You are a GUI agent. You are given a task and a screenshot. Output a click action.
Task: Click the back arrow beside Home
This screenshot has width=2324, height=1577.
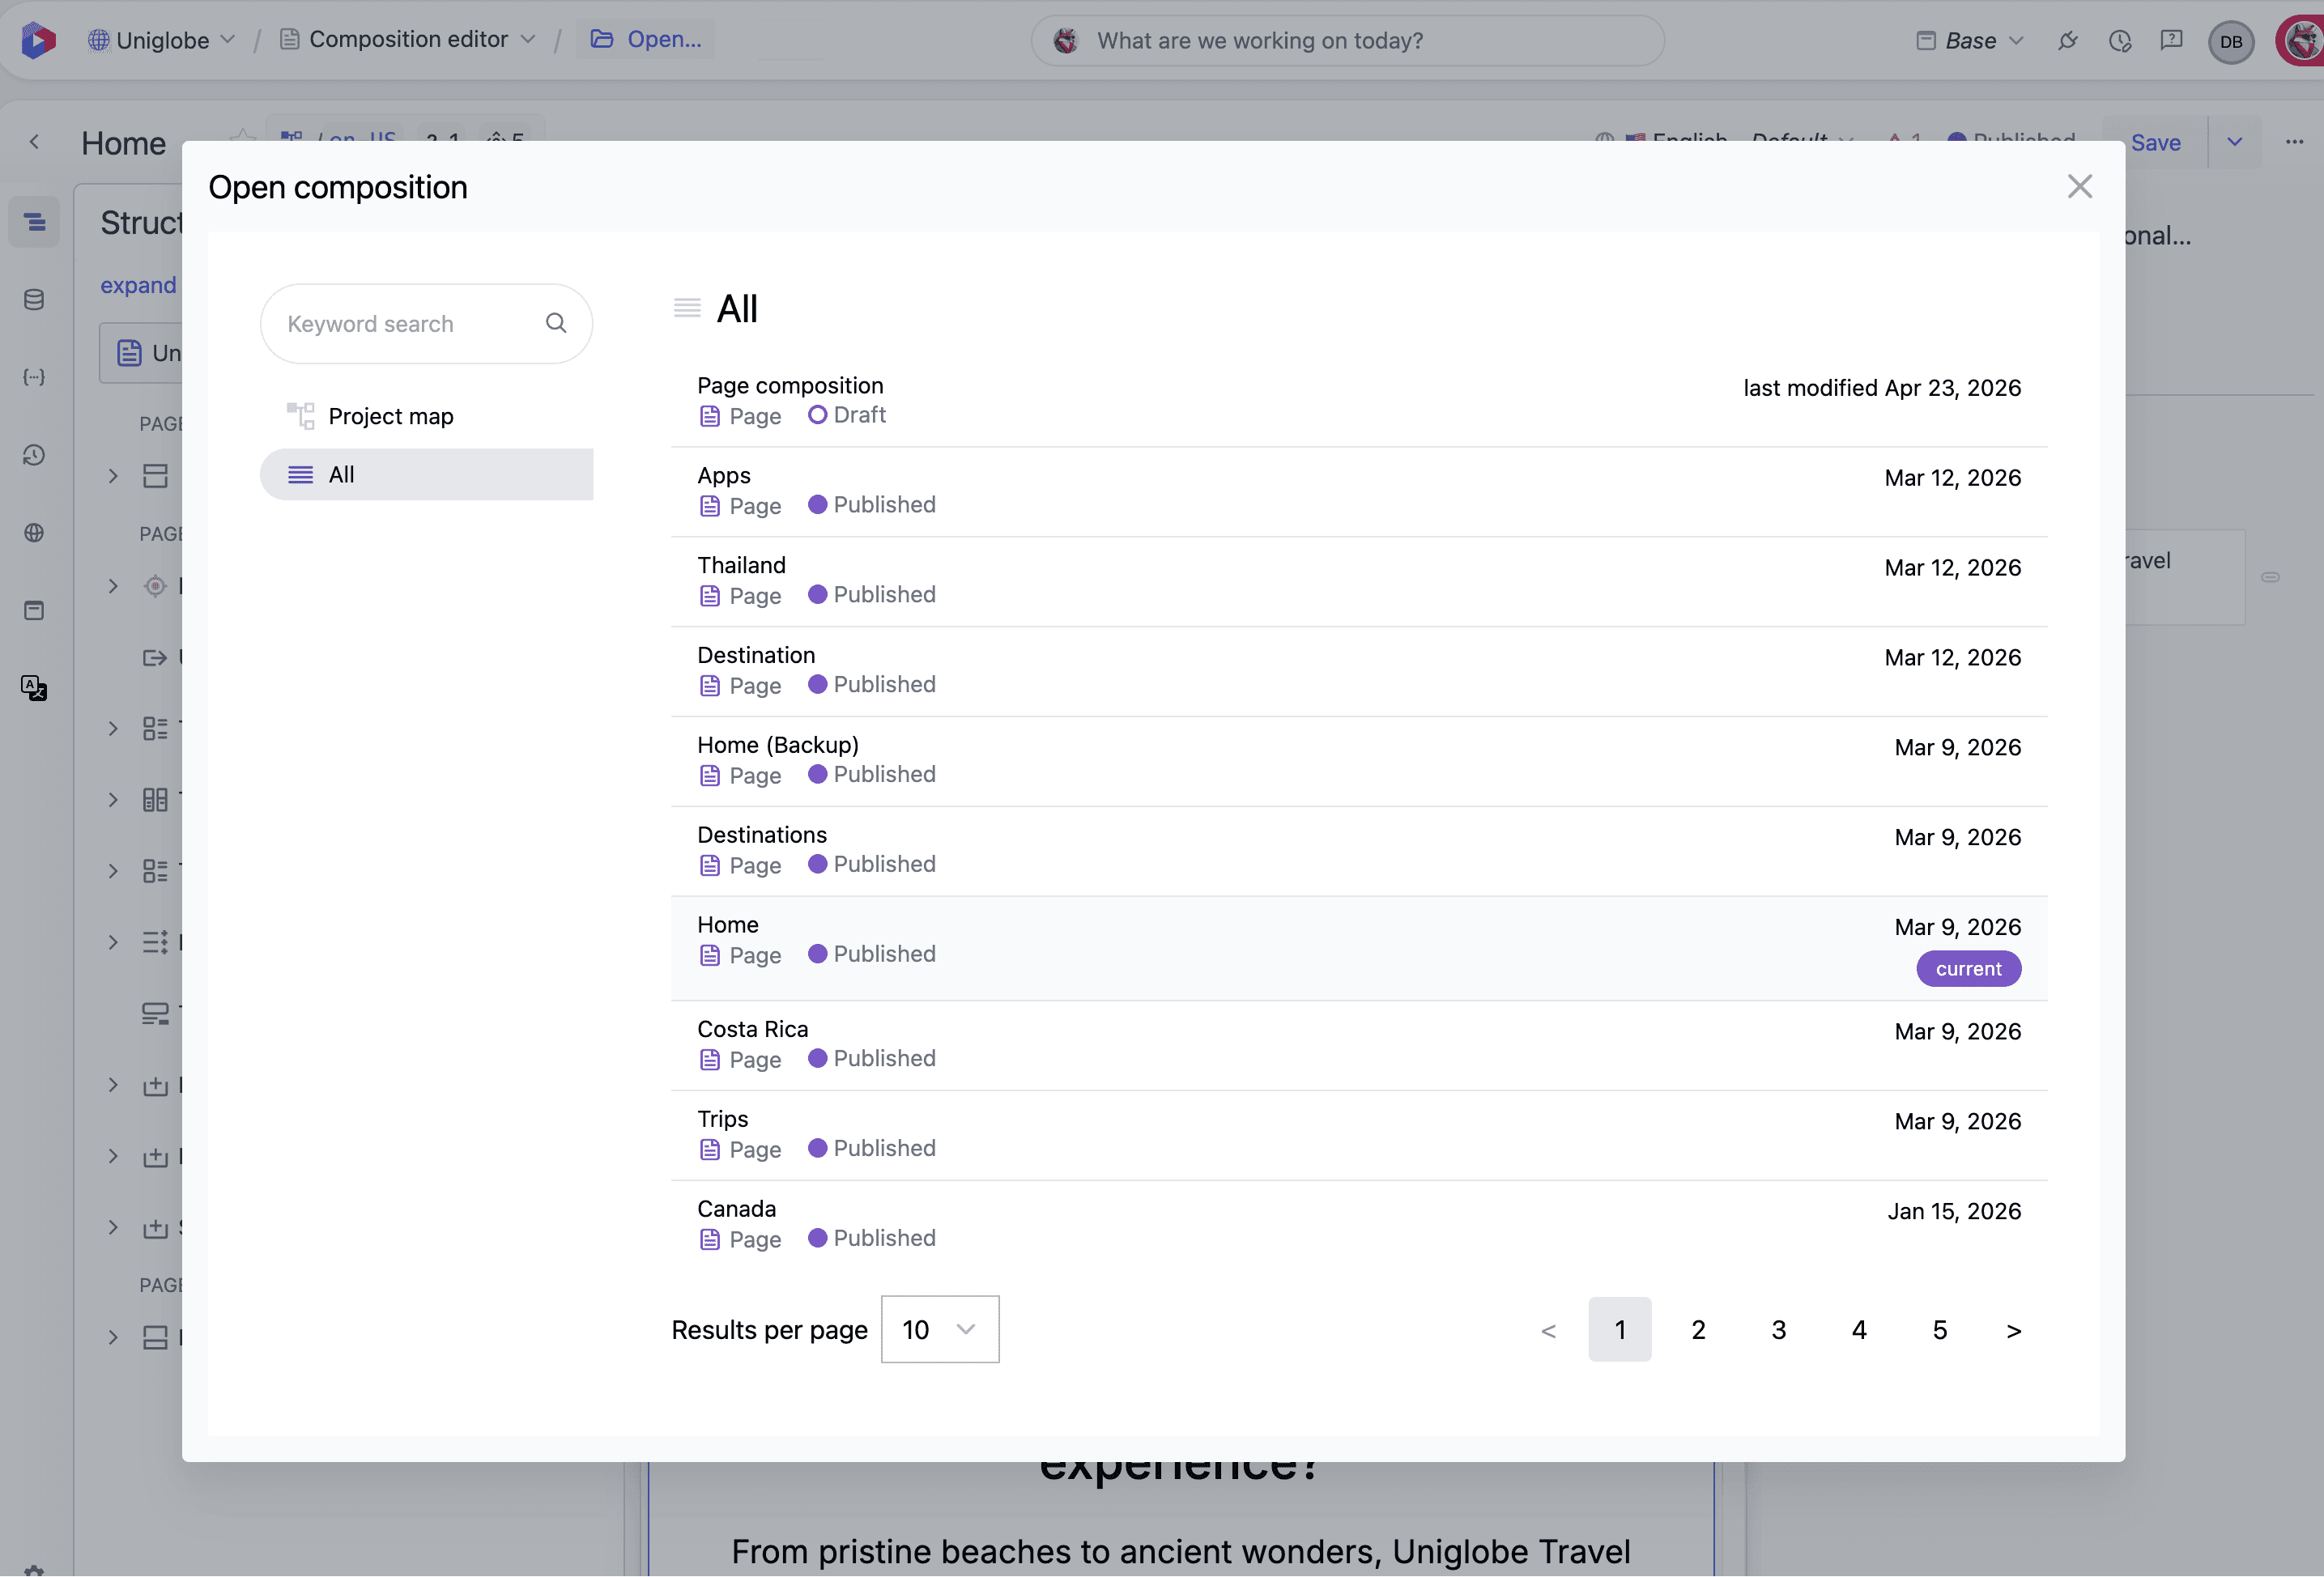click(x=35, y=142)
